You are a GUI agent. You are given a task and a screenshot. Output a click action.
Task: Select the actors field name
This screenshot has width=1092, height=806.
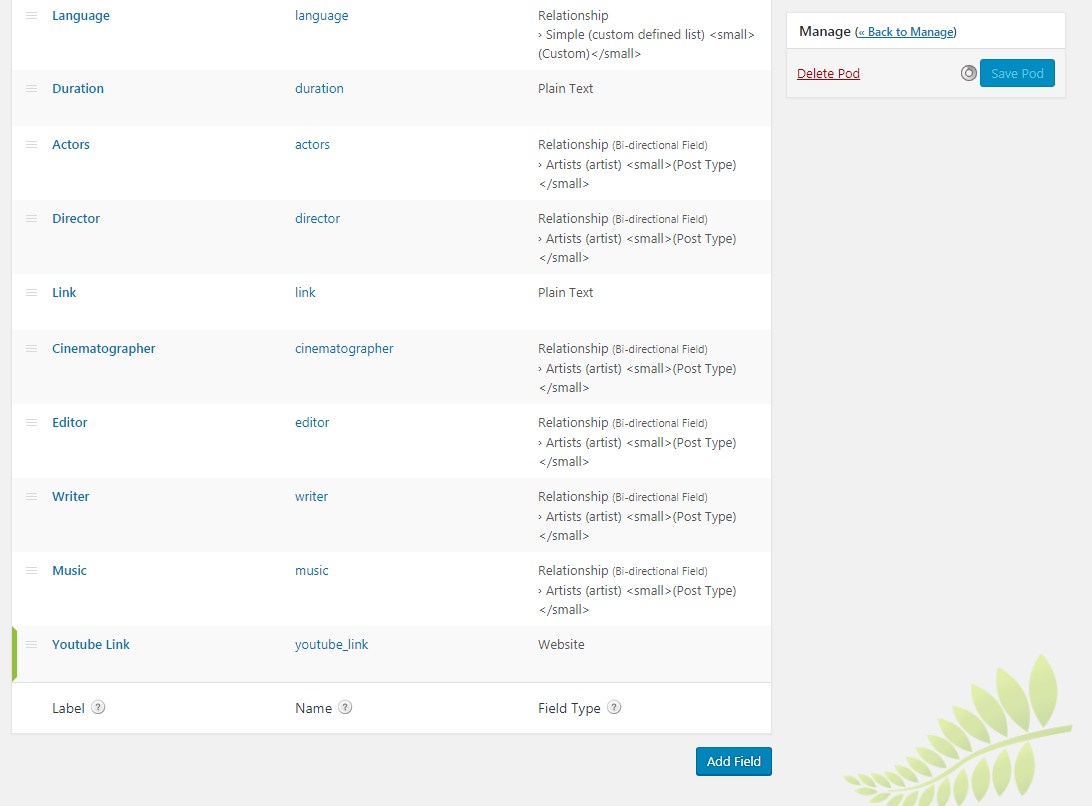pos(311,144)
